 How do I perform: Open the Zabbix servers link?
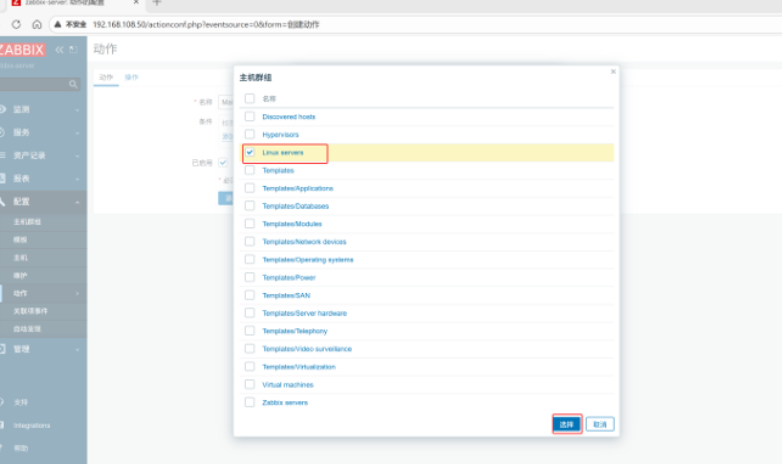pos(285,403)
